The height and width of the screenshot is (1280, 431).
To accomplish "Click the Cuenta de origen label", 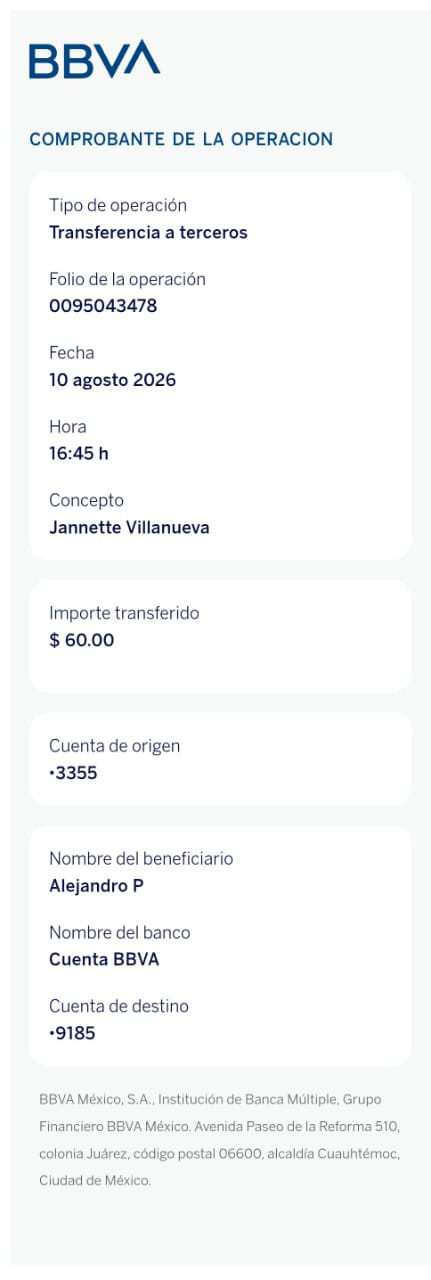I will (x=115, y=746).
